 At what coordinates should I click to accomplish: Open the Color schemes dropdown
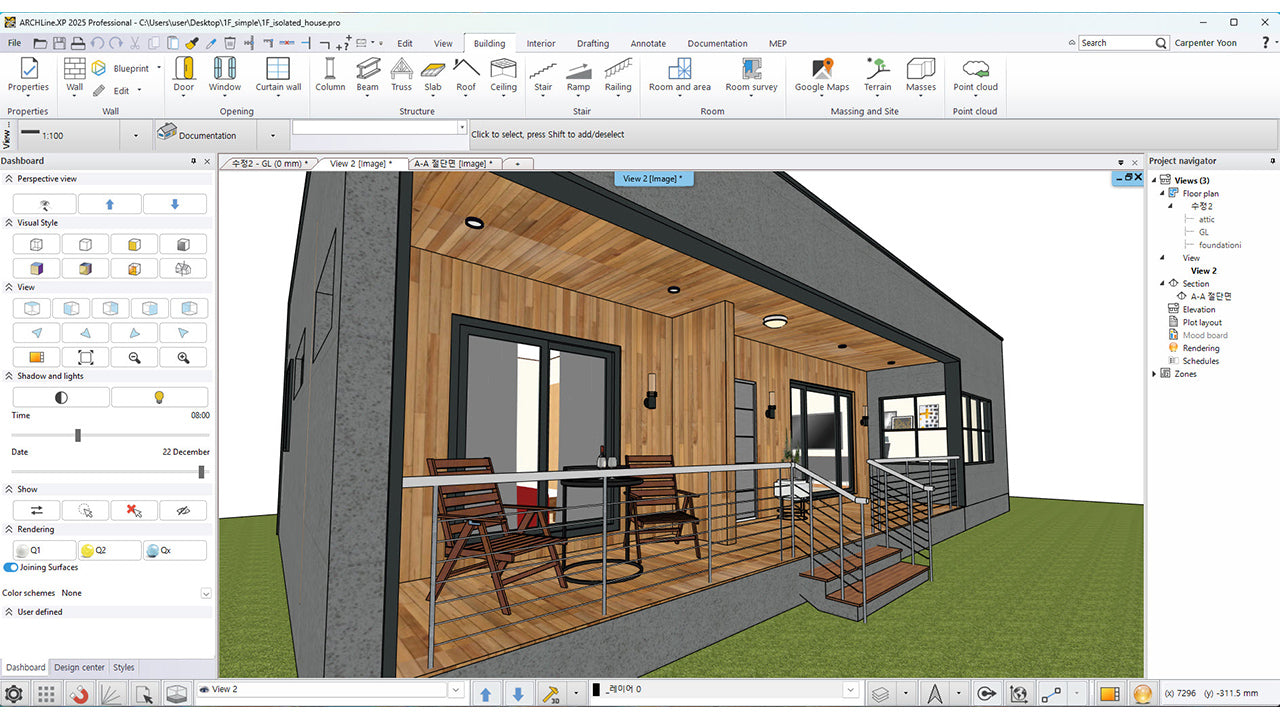click(x=206, y=593)
